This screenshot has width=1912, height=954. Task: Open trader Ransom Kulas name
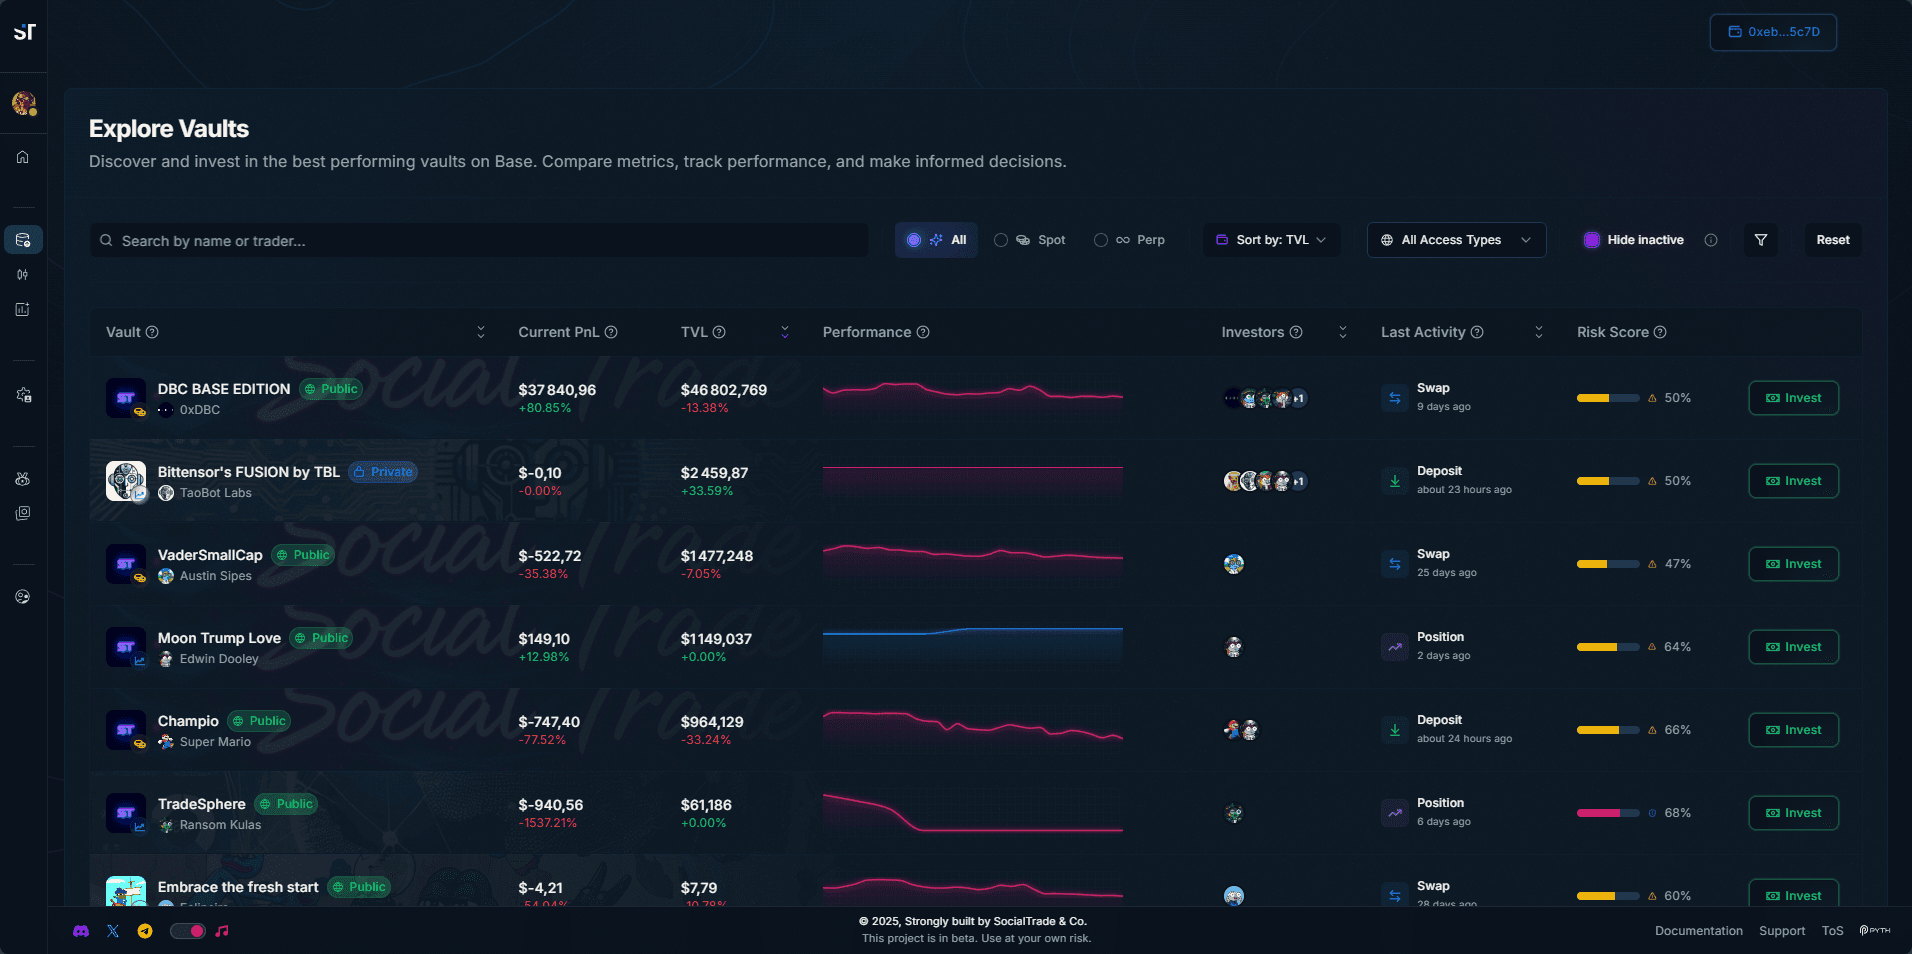pyautogui.click(x=220, y=825)
